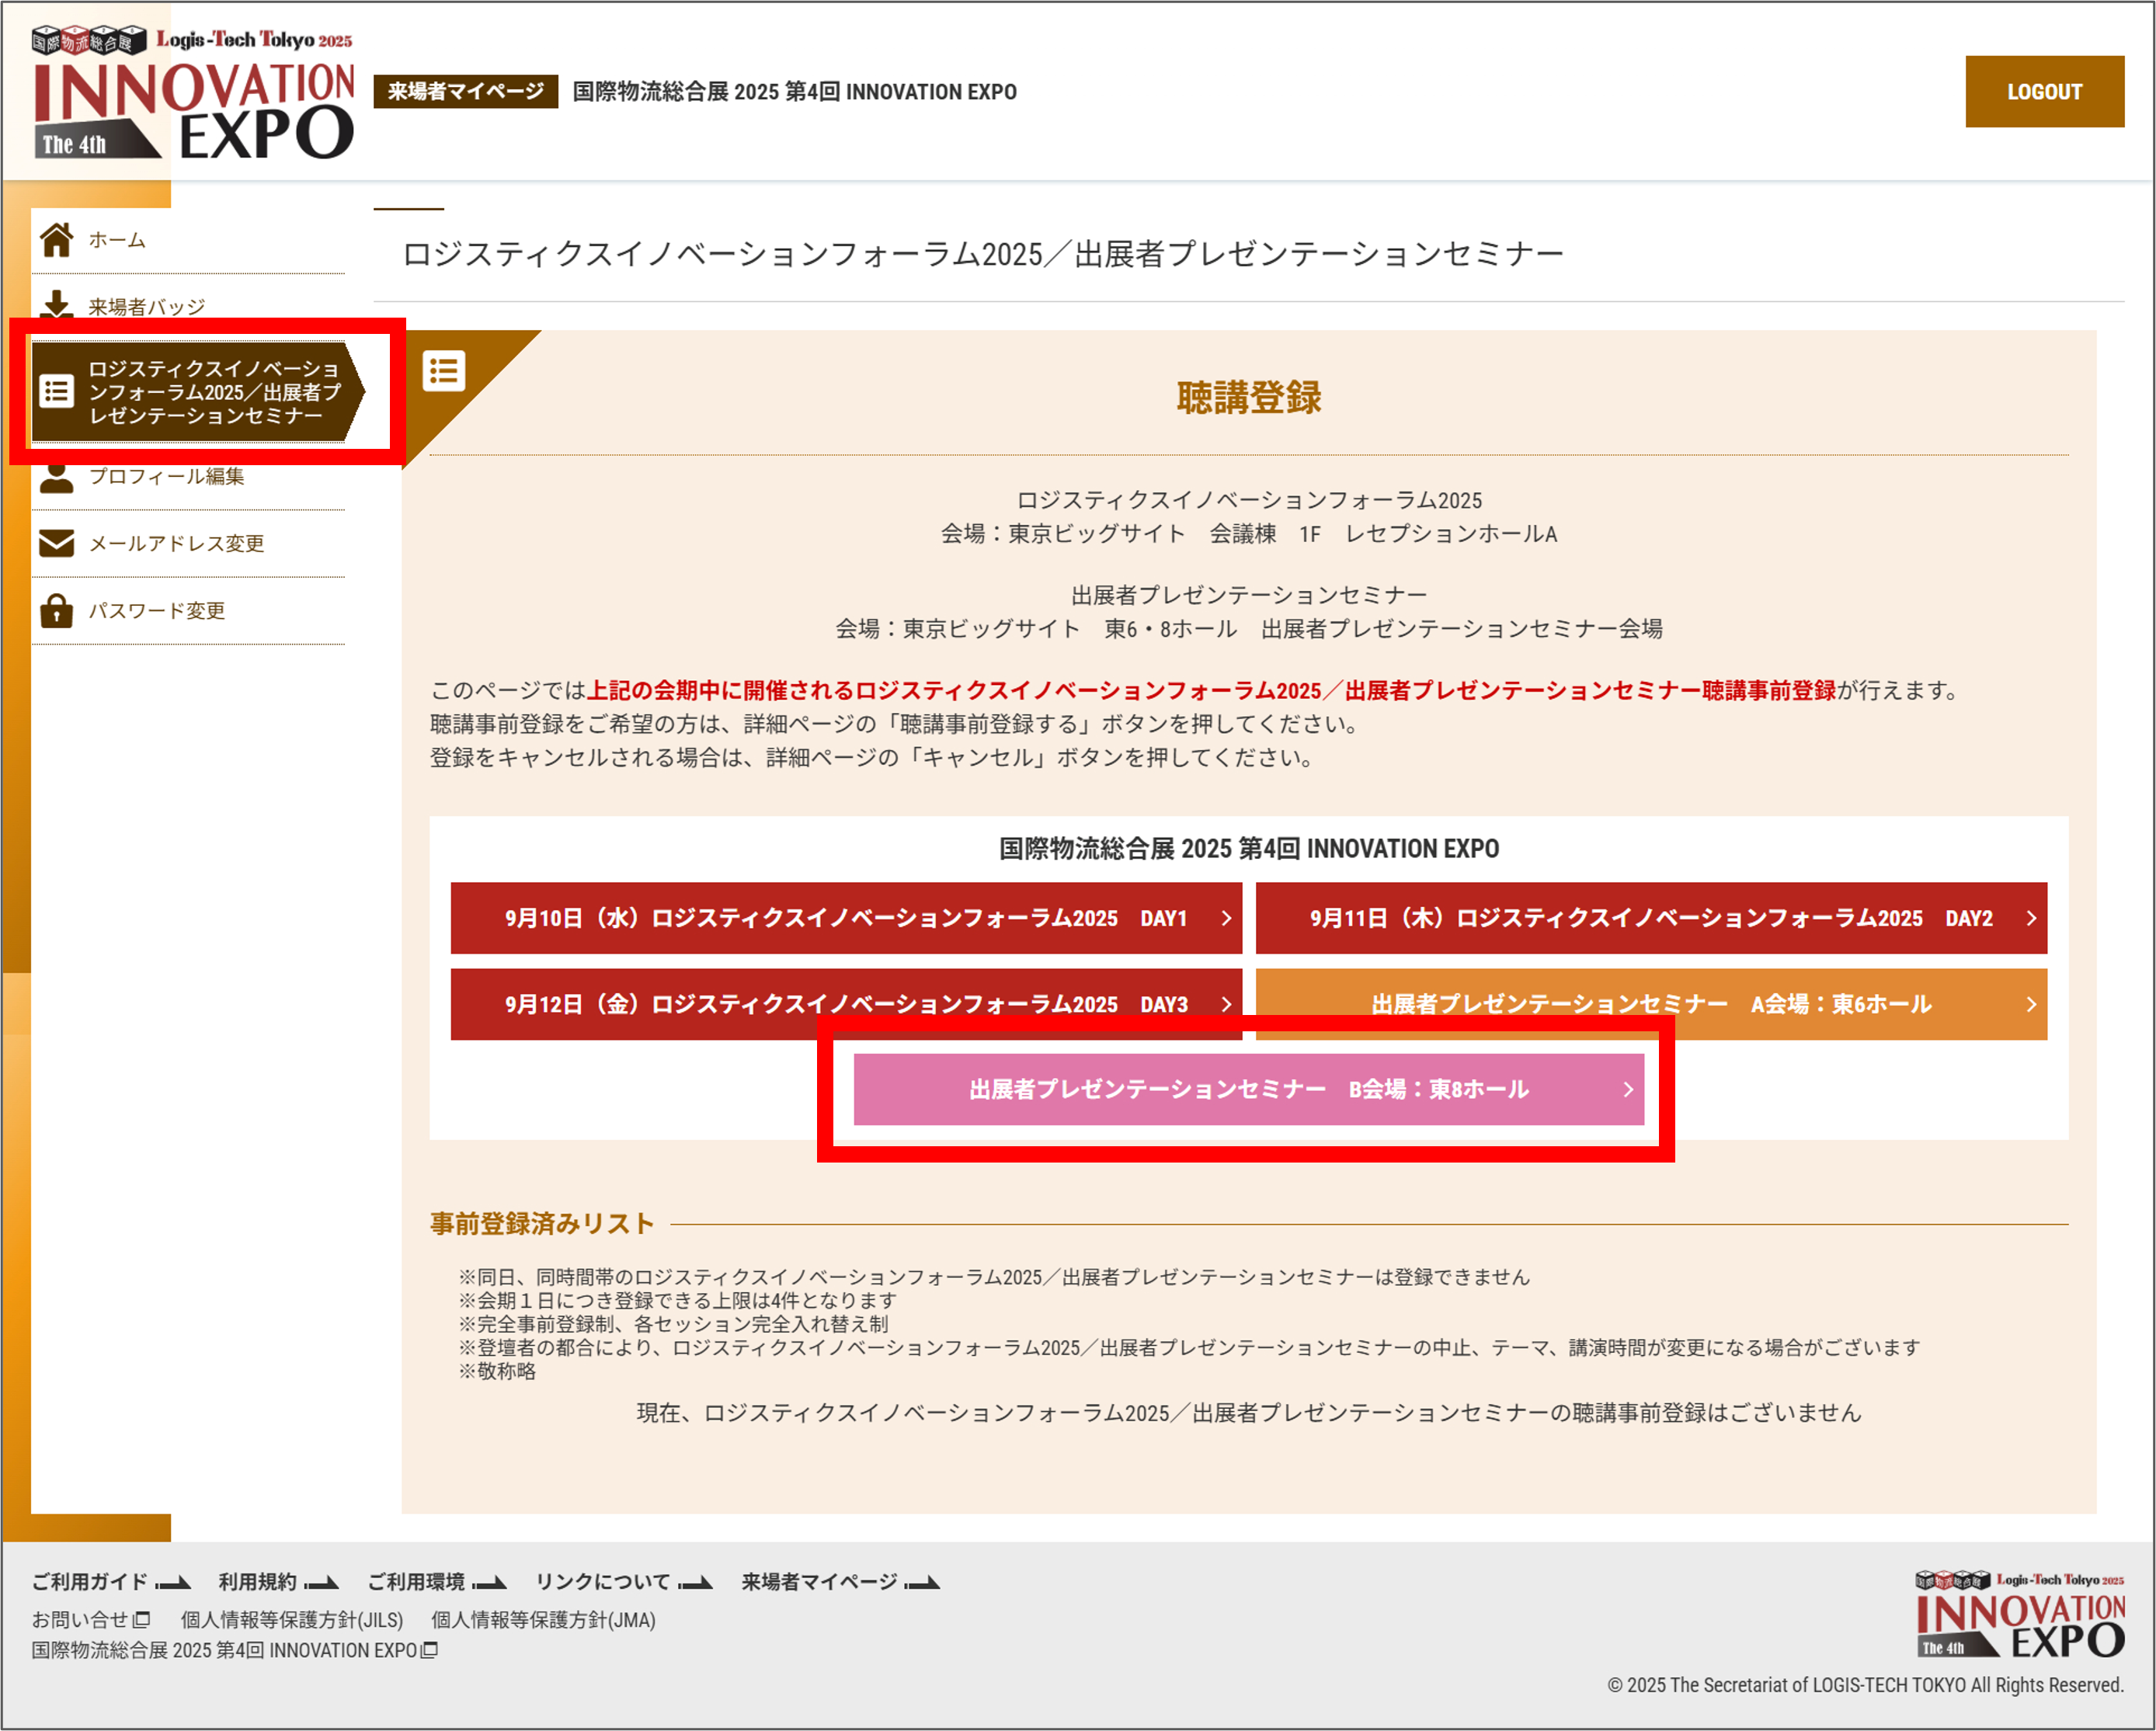Open 個人情報等保護方針(JILS) link
The width and height of the screenshot is (2156, 1731).
292,1619
